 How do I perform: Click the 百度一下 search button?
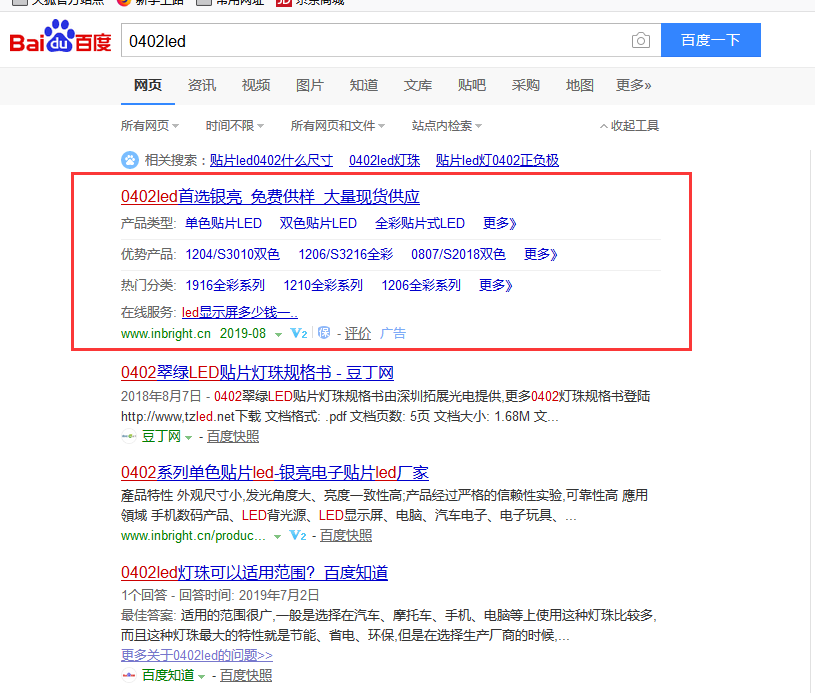pyautogui.click(x=711, y=40)
